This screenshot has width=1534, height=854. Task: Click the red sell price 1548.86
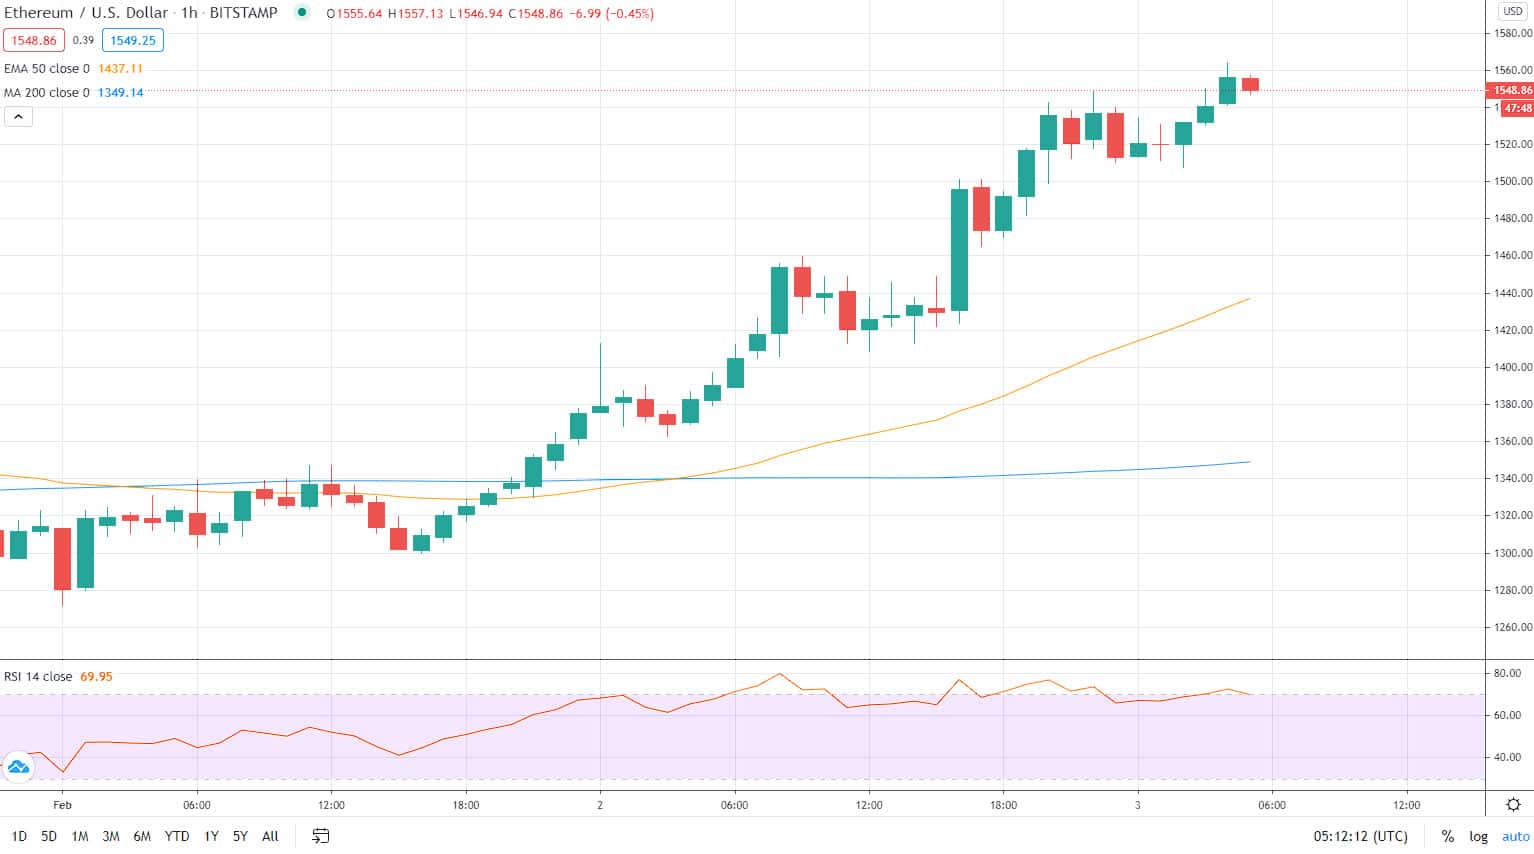(x=34, y=40)
